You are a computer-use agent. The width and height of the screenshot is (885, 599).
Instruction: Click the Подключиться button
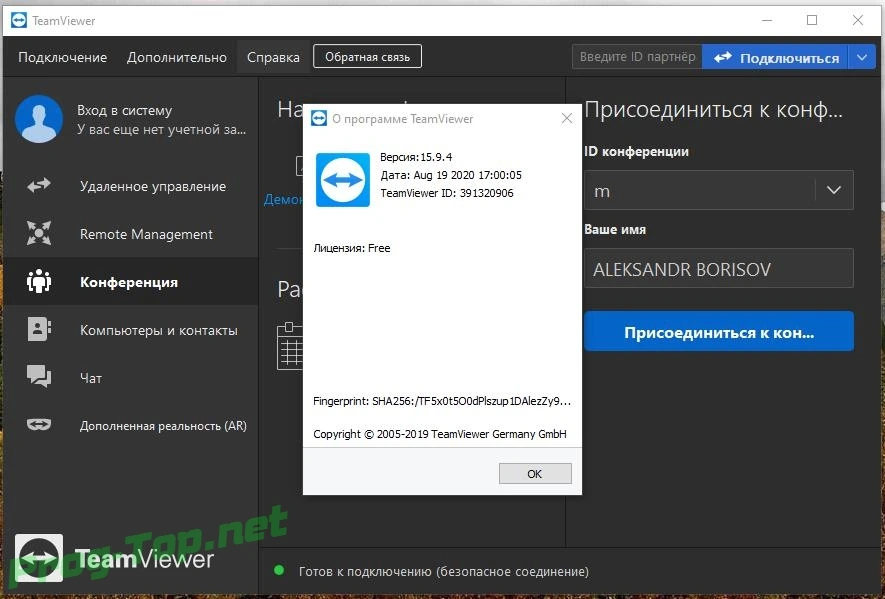click(775, 57)
